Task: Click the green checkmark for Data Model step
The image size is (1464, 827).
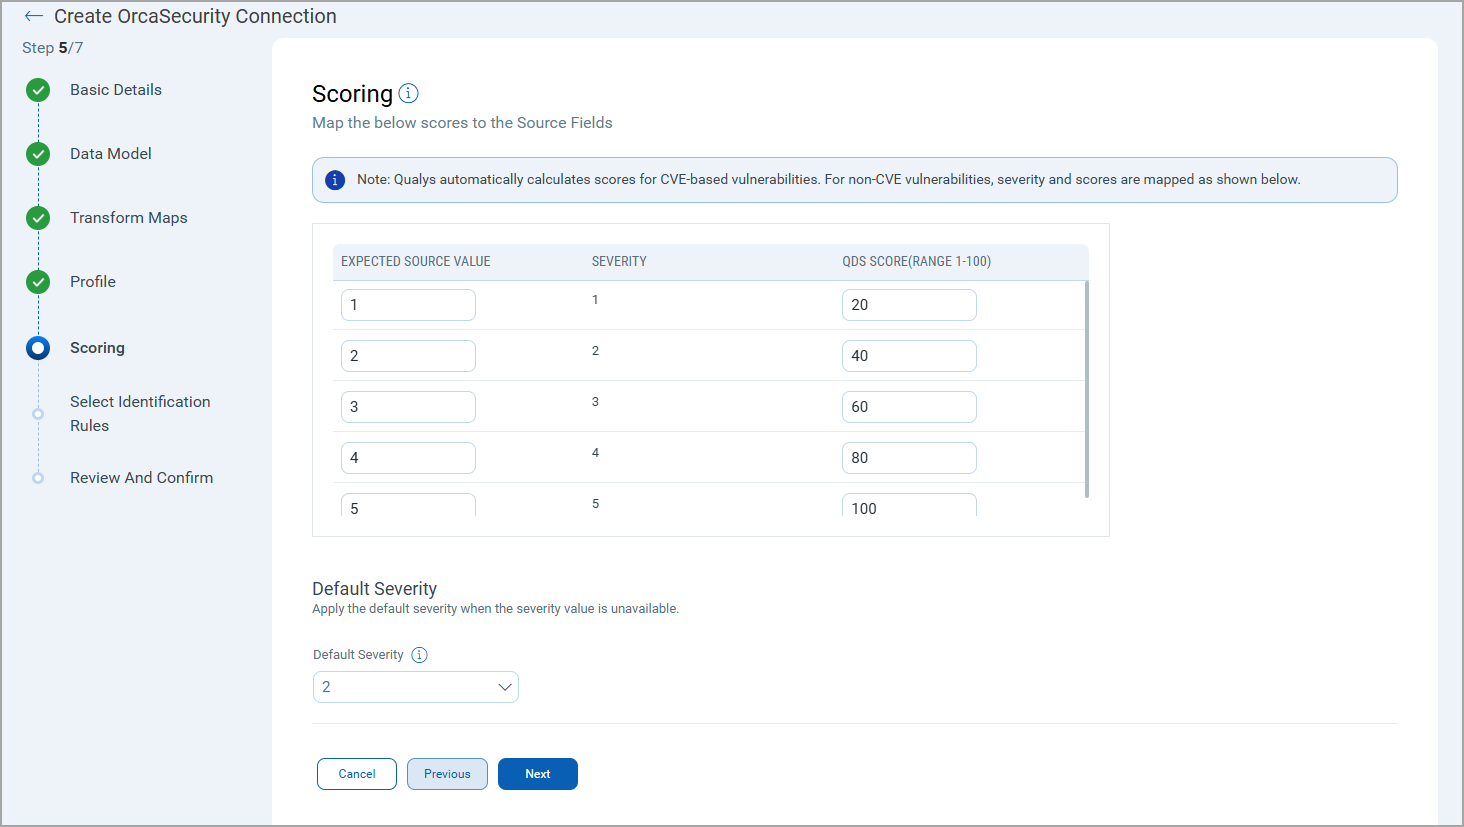Action: point(38,154)
